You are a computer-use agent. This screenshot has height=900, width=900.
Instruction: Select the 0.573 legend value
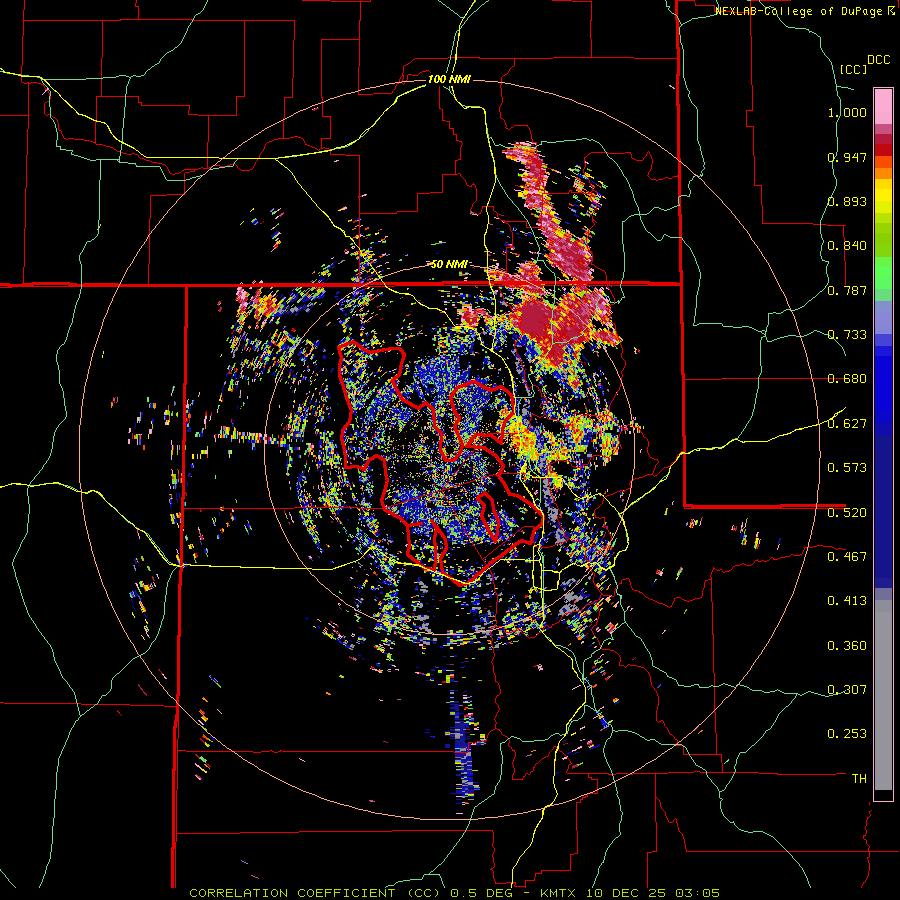coord(847,468)
